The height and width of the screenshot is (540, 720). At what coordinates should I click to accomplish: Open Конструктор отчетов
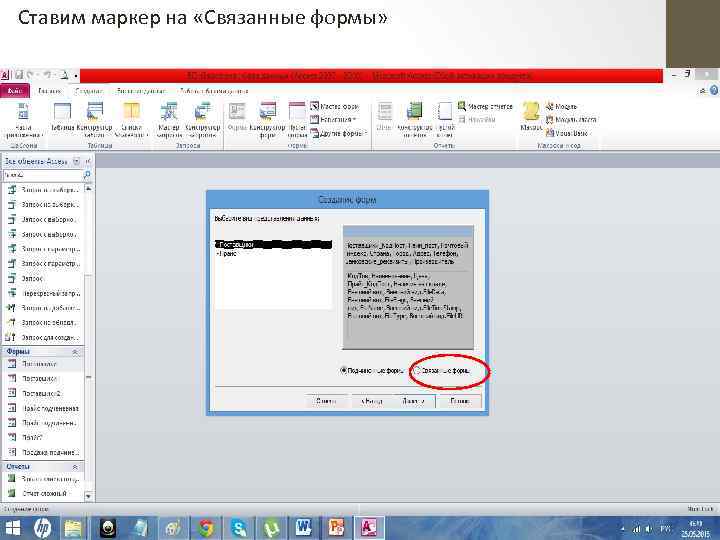tap(415, 120)
